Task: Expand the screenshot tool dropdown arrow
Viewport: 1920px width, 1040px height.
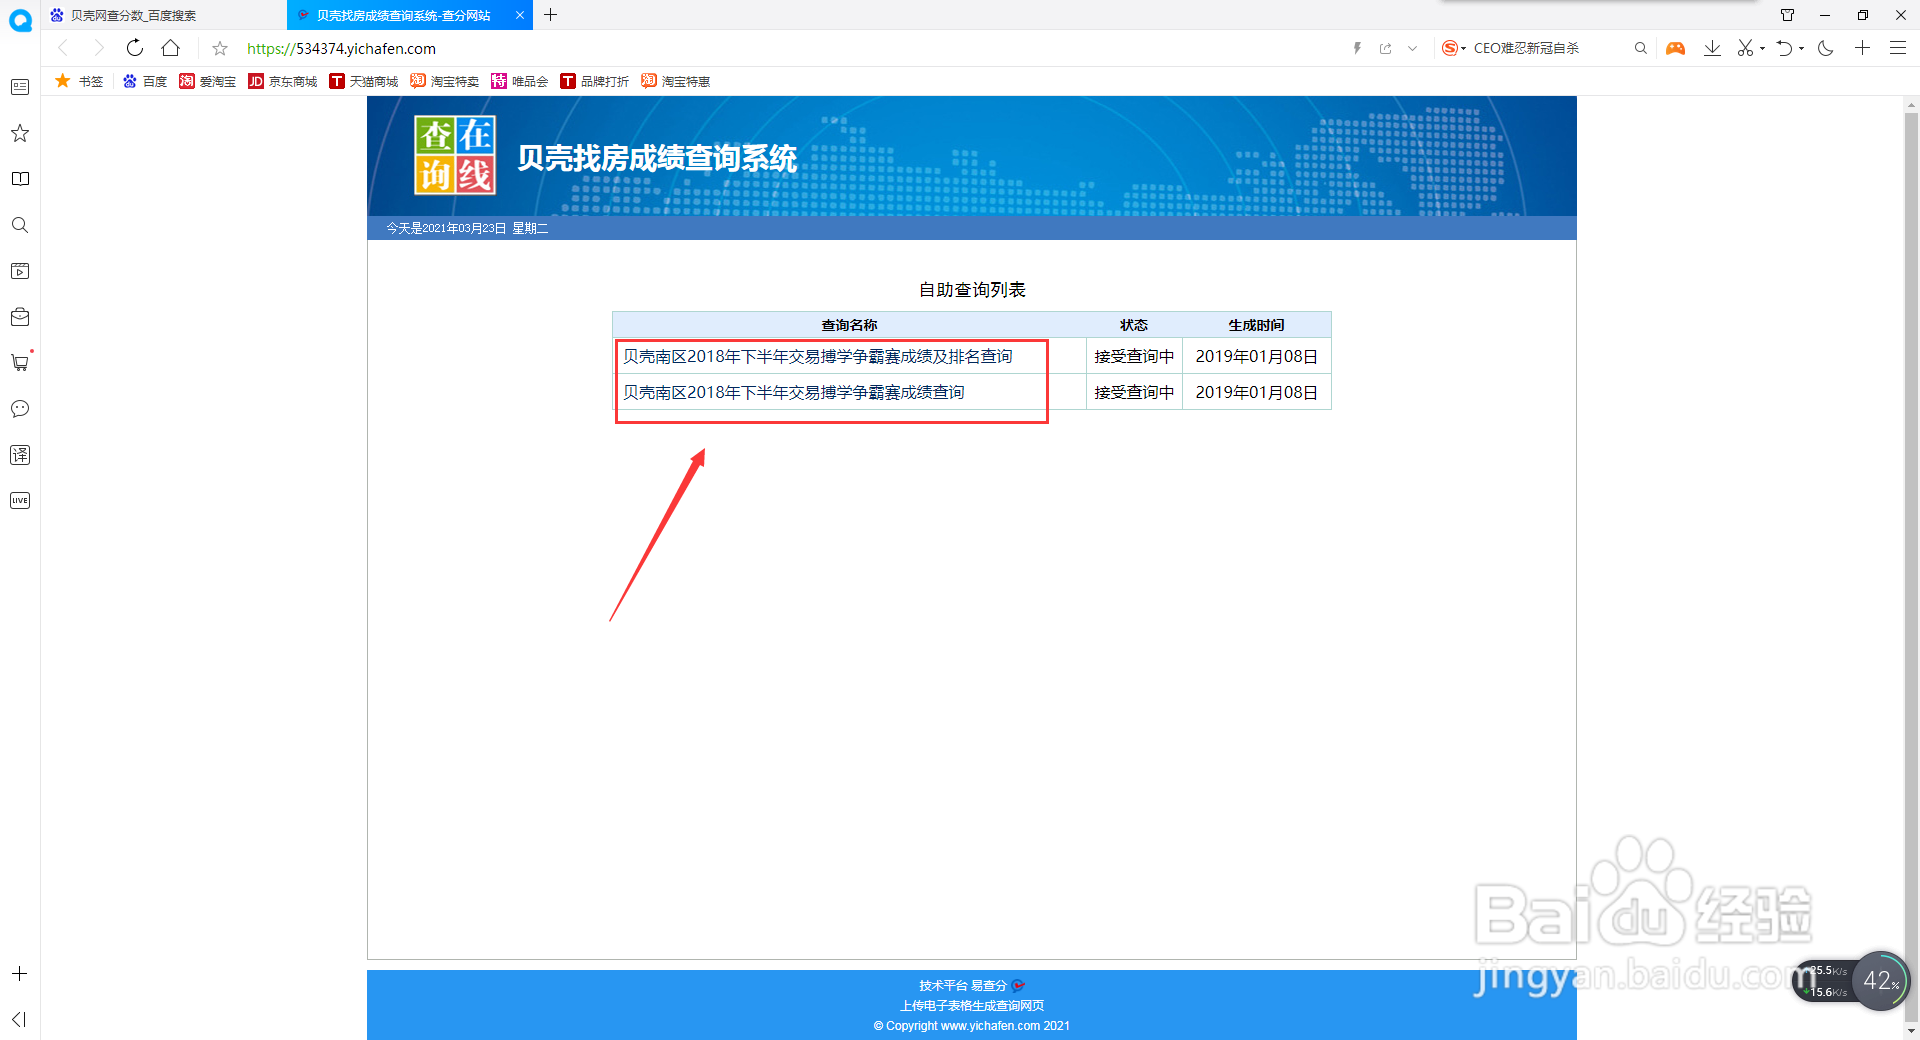Action: (x=1762, y=48)
